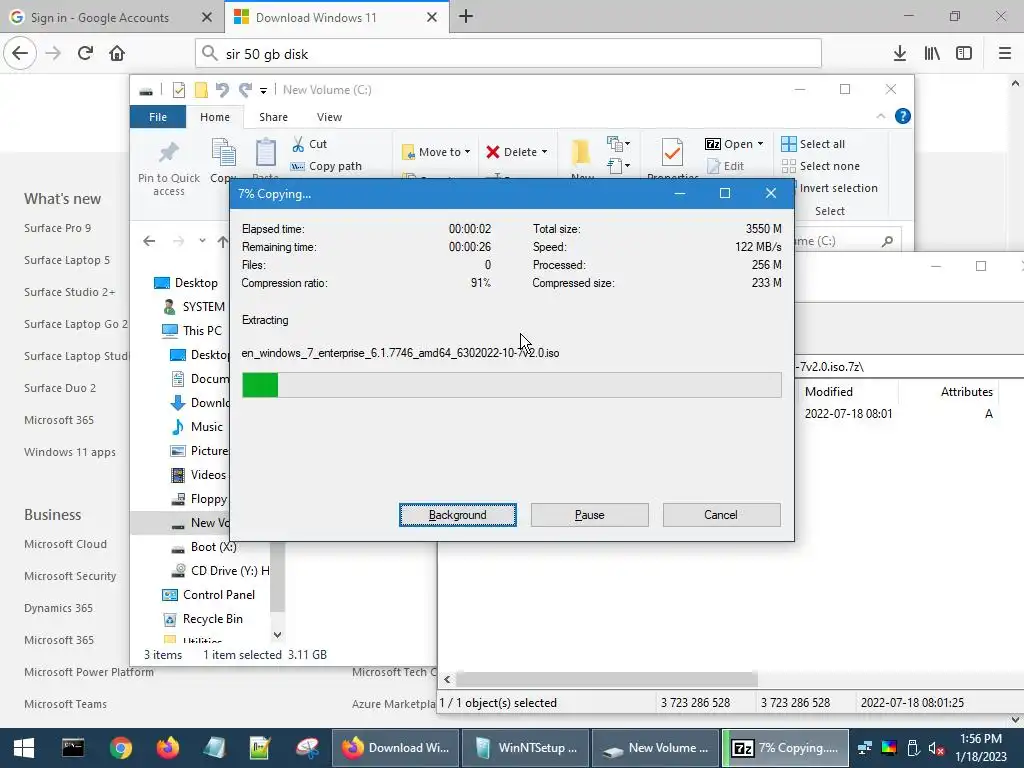Close the Download Windows 11 tab
This screenshot has width=1024, height=768.
[432, 18]
